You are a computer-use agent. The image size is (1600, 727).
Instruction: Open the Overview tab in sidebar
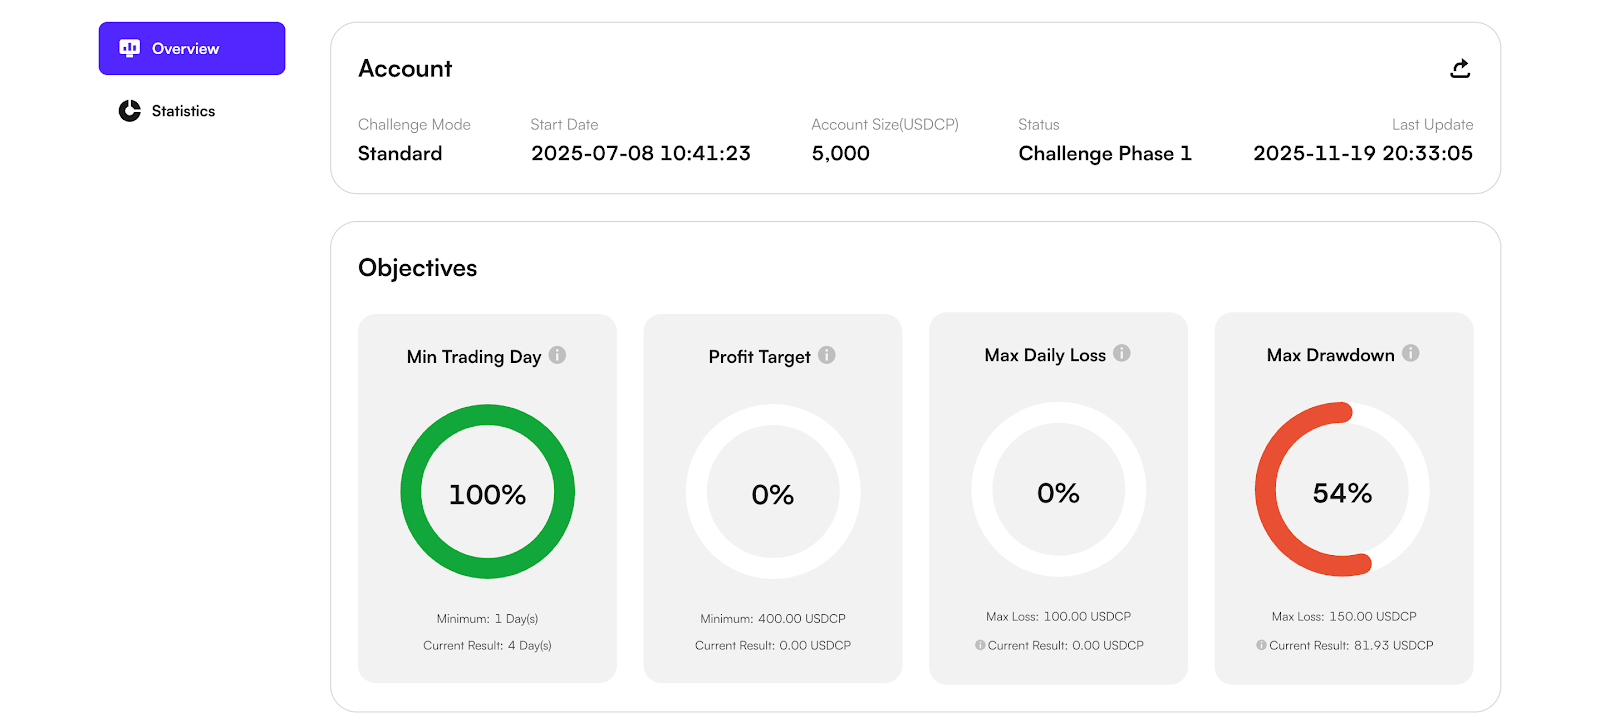point(192,48)
